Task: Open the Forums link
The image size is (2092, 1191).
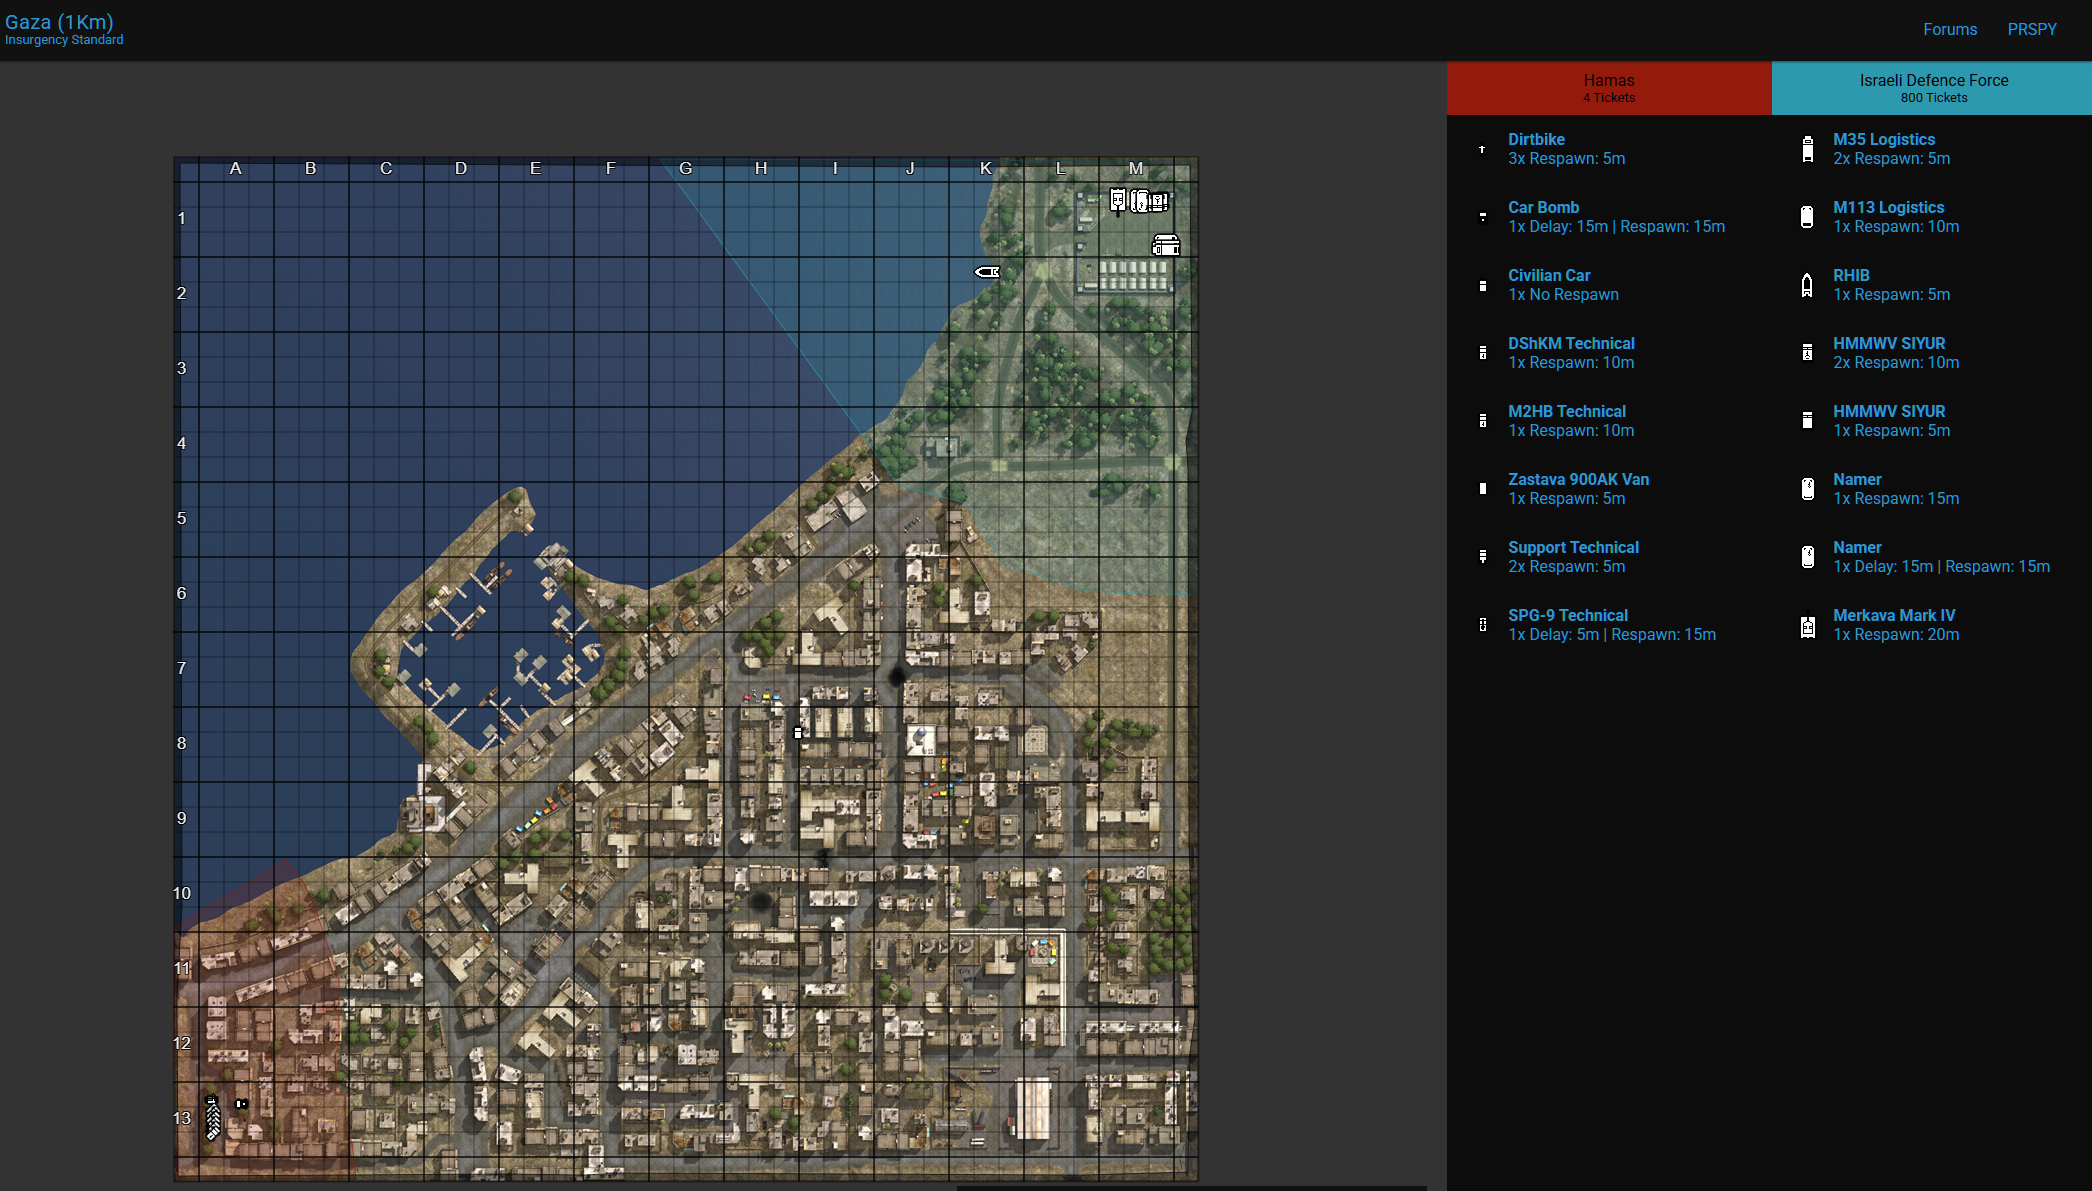Action: [x=1949, y=30]
